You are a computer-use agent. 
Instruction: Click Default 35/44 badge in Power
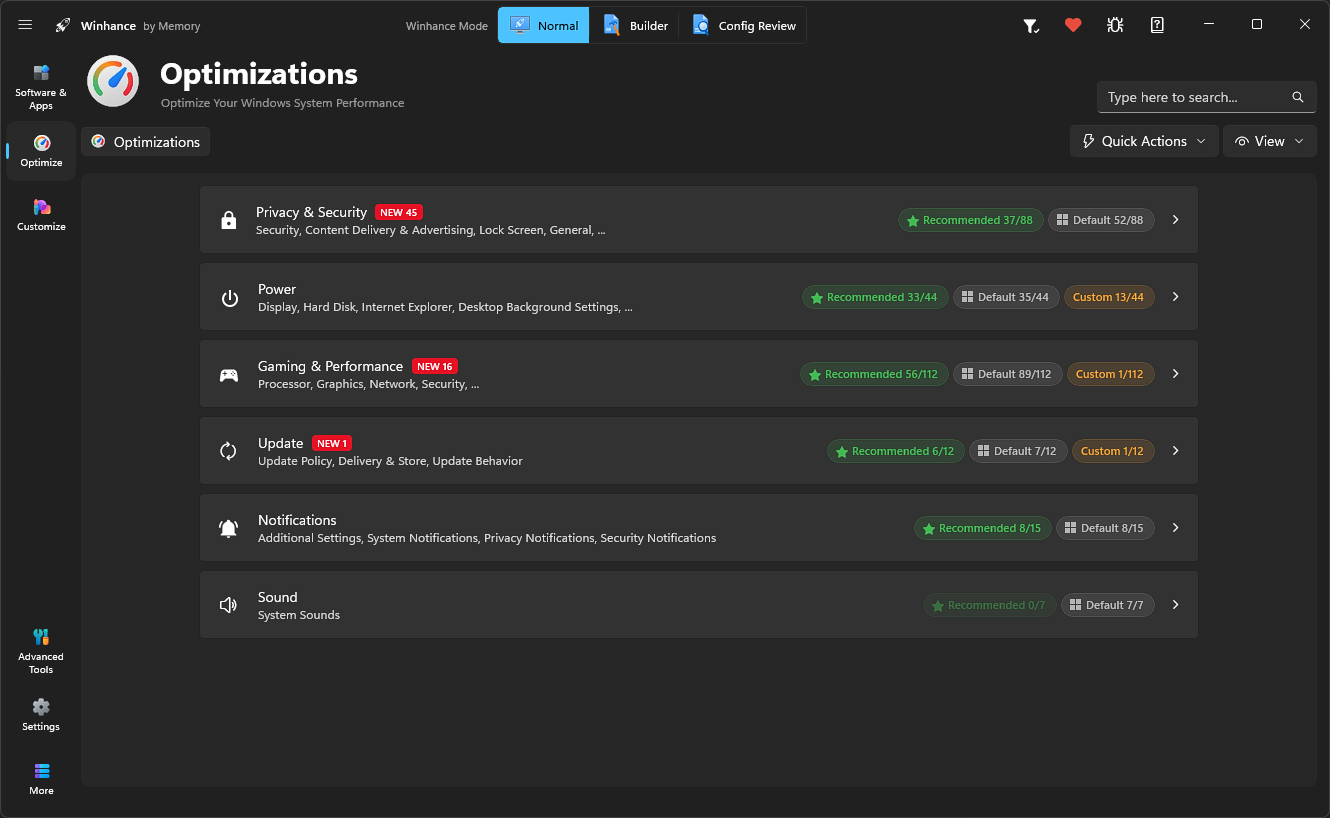[1006, 297]
